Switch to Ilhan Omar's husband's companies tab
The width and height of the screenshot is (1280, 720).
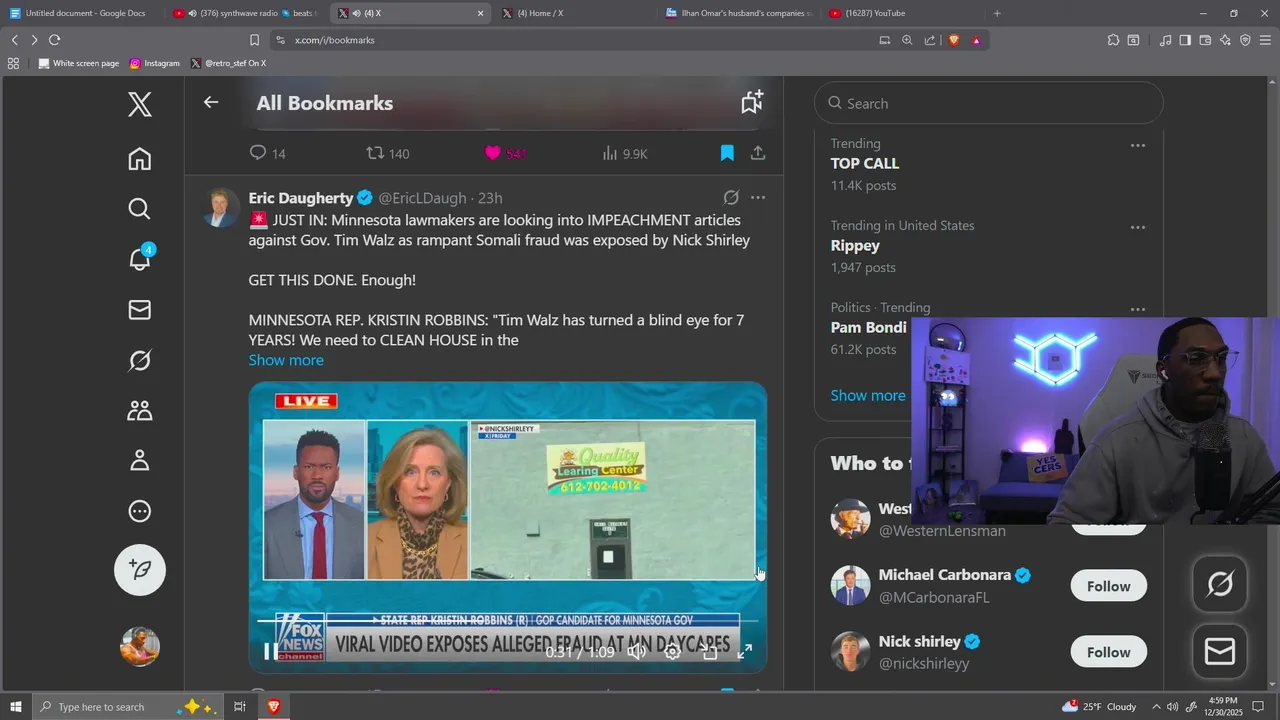click(x=740, y=13)
